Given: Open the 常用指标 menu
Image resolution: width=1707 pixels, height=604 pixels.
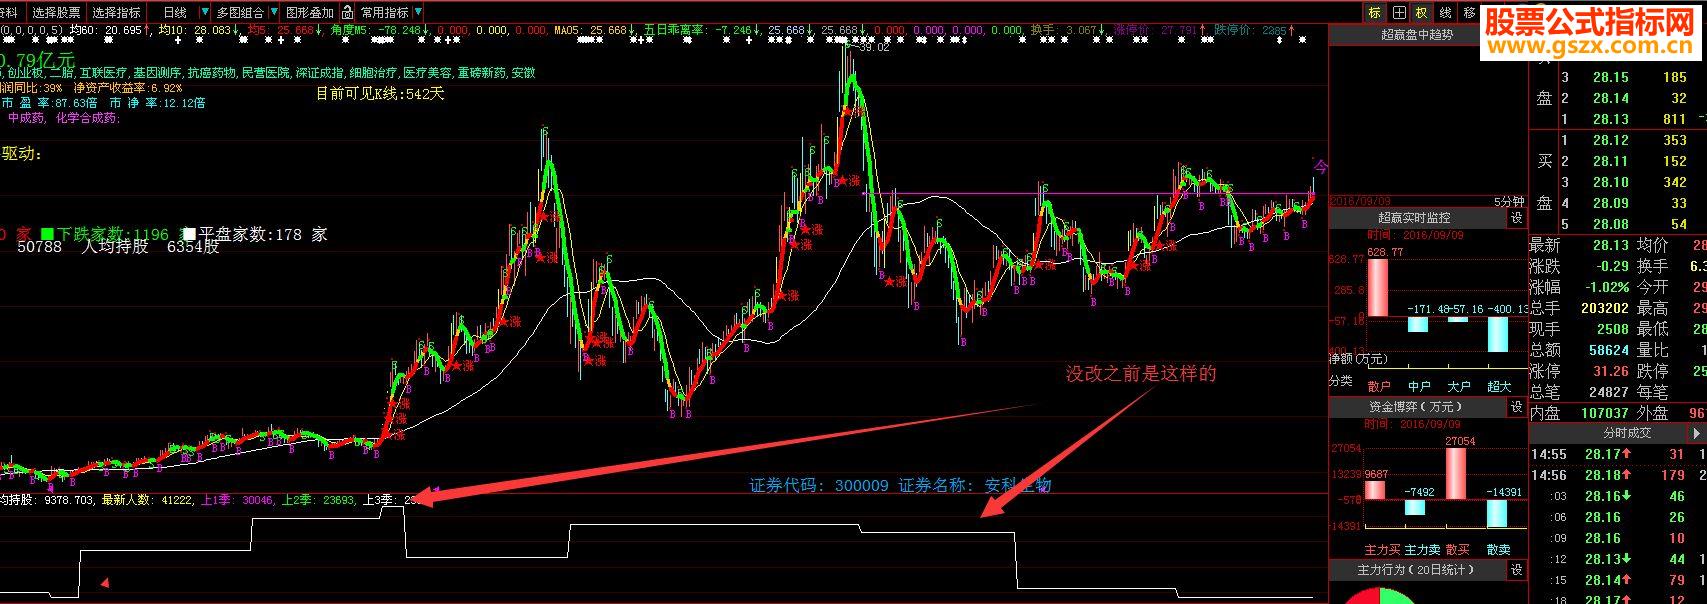Looking at the screenshot, I should pyautogui.click(x=384, y=13).
